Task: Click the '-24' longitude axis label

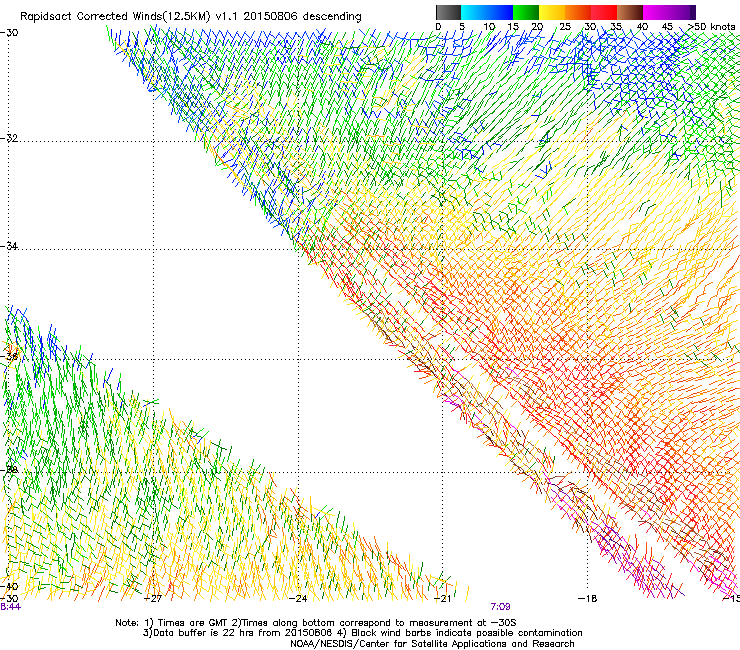Action: pos(298,599)
